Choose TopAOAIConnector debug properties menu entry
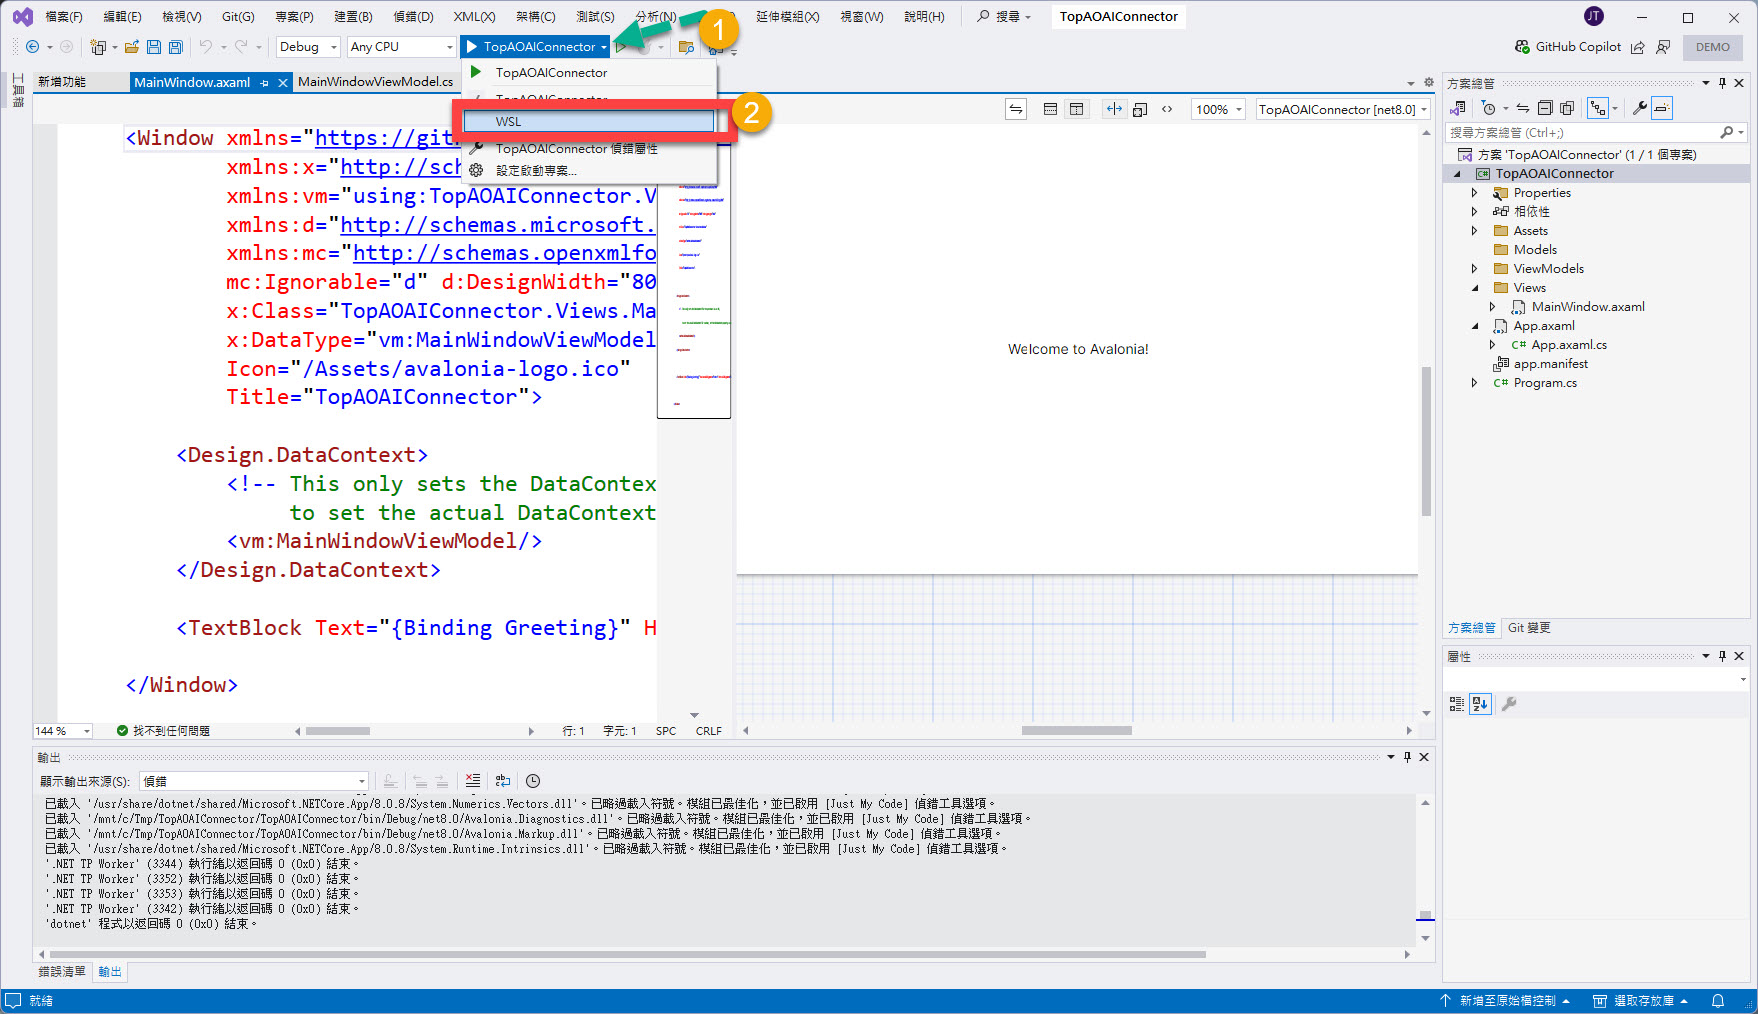1758x1014 pixels. coord(576,148)
